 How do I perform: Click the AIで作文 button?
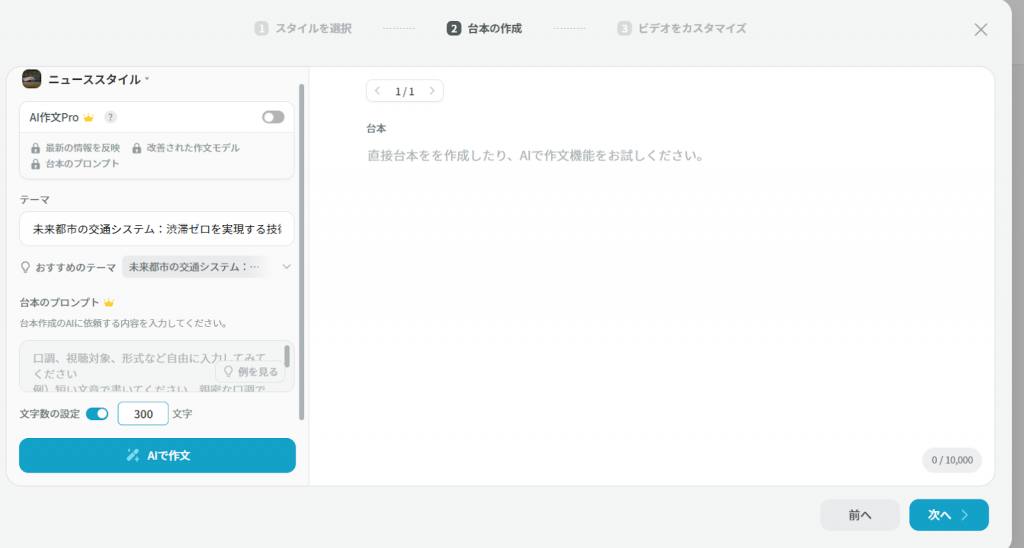[x=157, y=455]
